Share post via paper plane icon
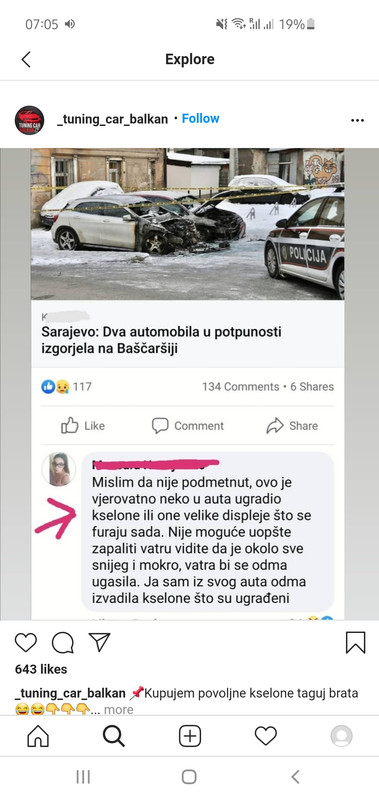The height and width of the screenshot is (800, 379). pos(99,642)
